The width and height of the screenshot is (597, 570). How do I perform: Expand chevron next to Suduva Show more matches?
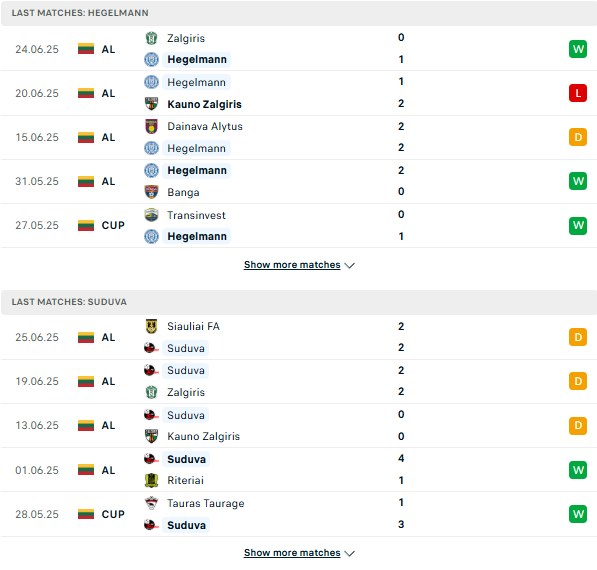350,553
